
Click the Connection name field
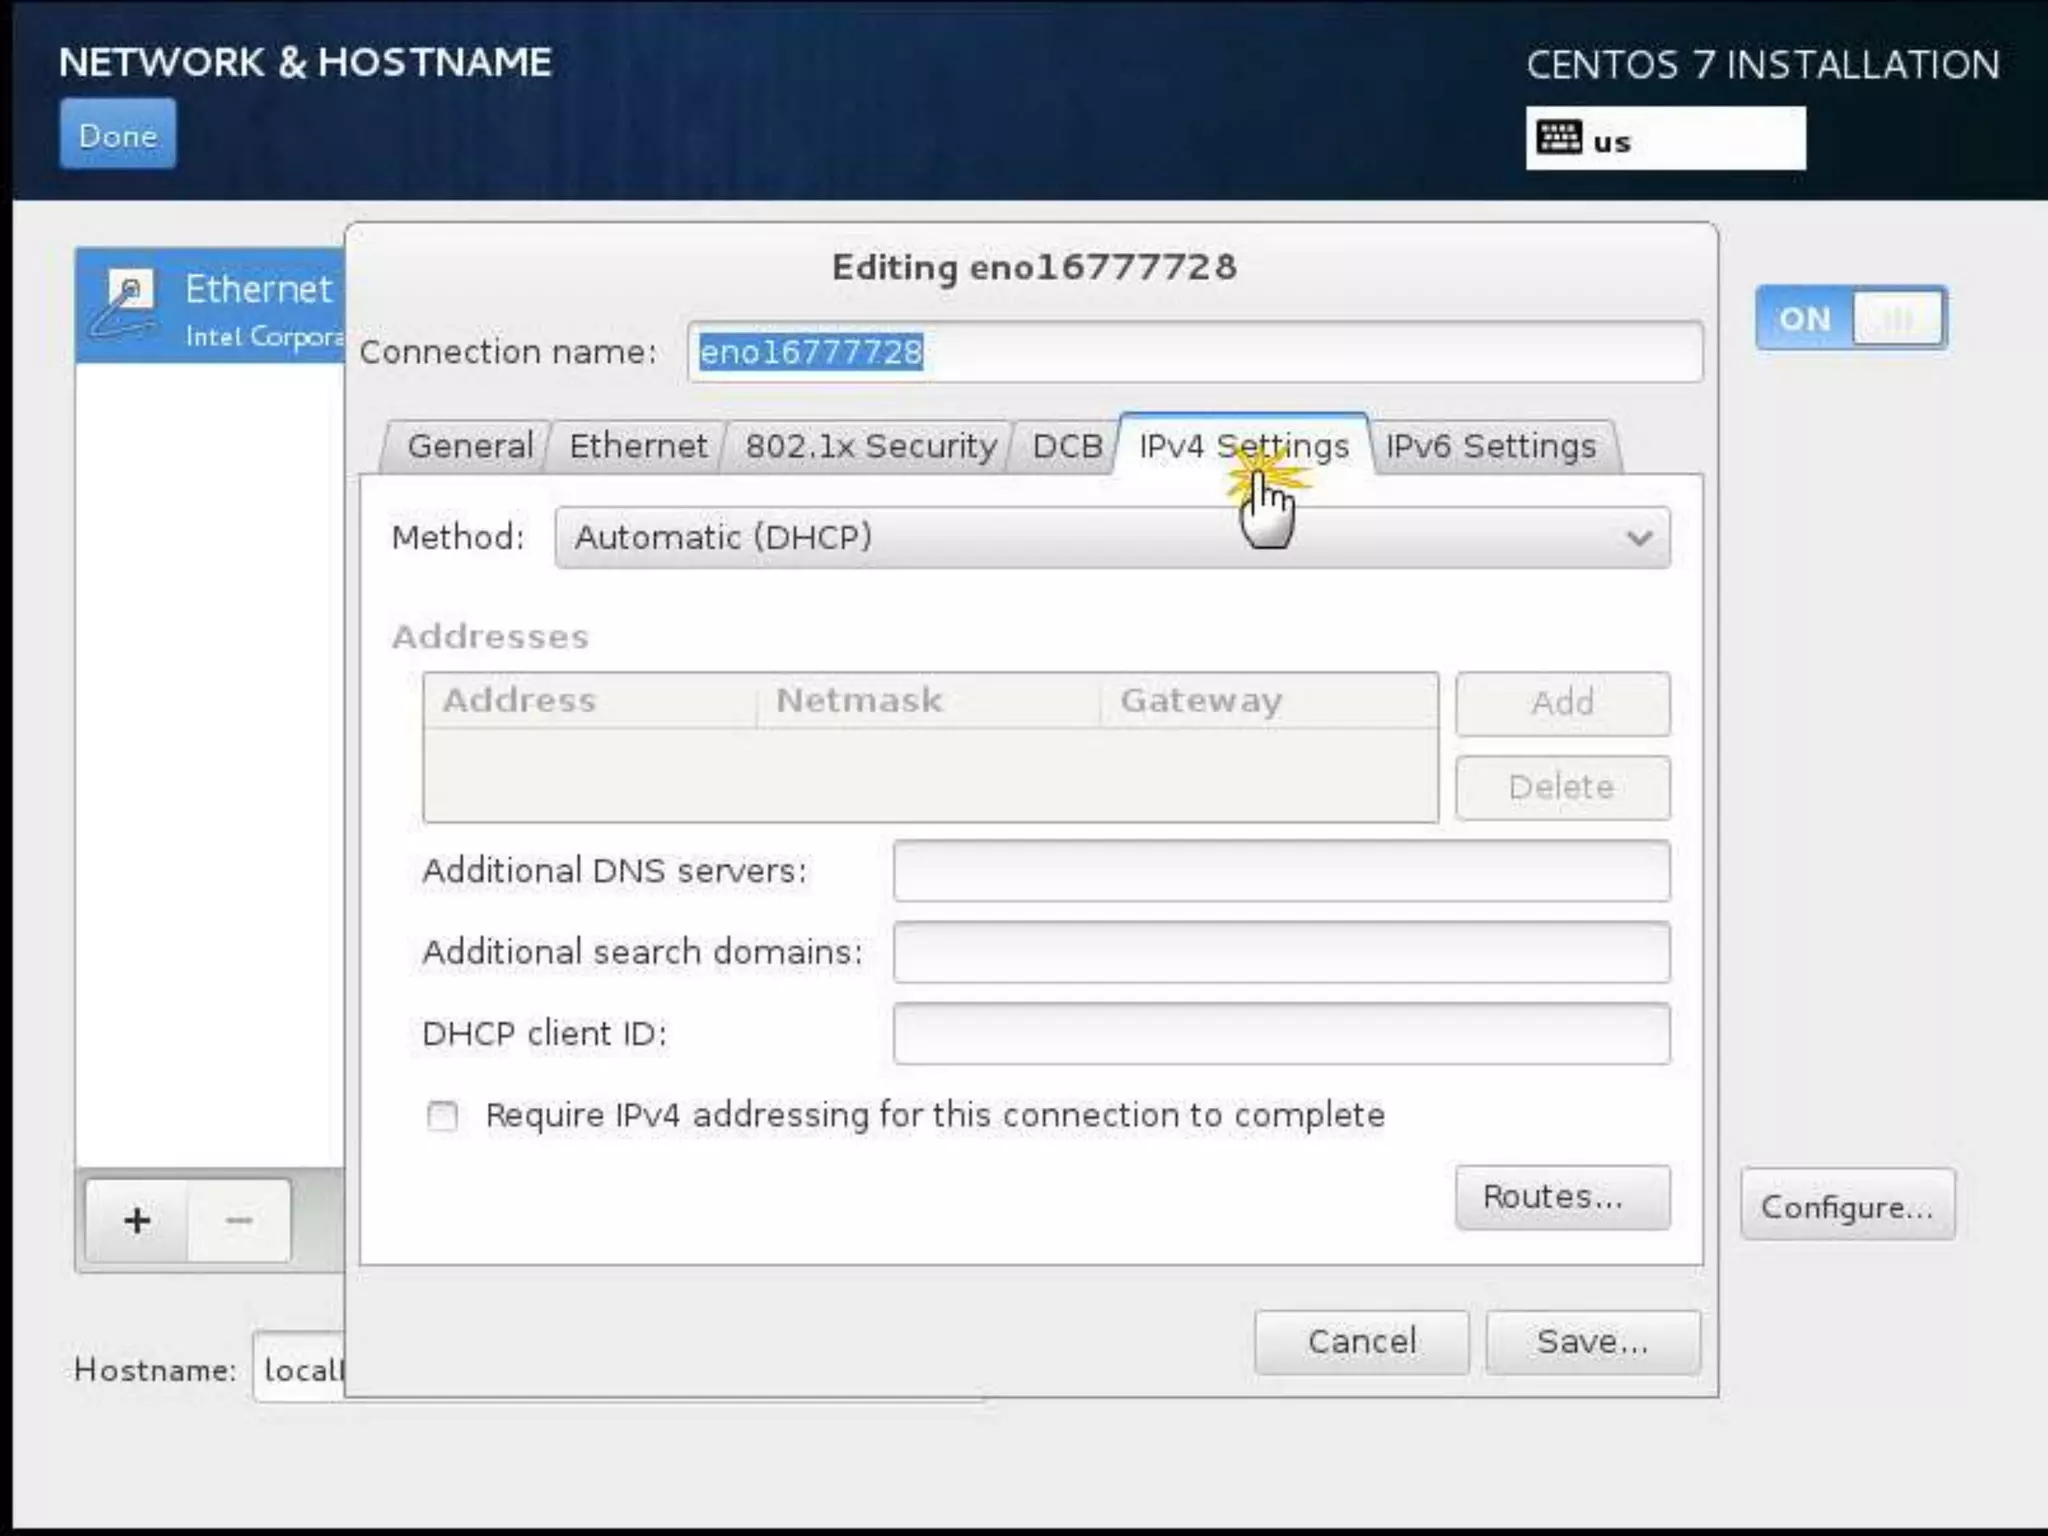point(1194,352)
